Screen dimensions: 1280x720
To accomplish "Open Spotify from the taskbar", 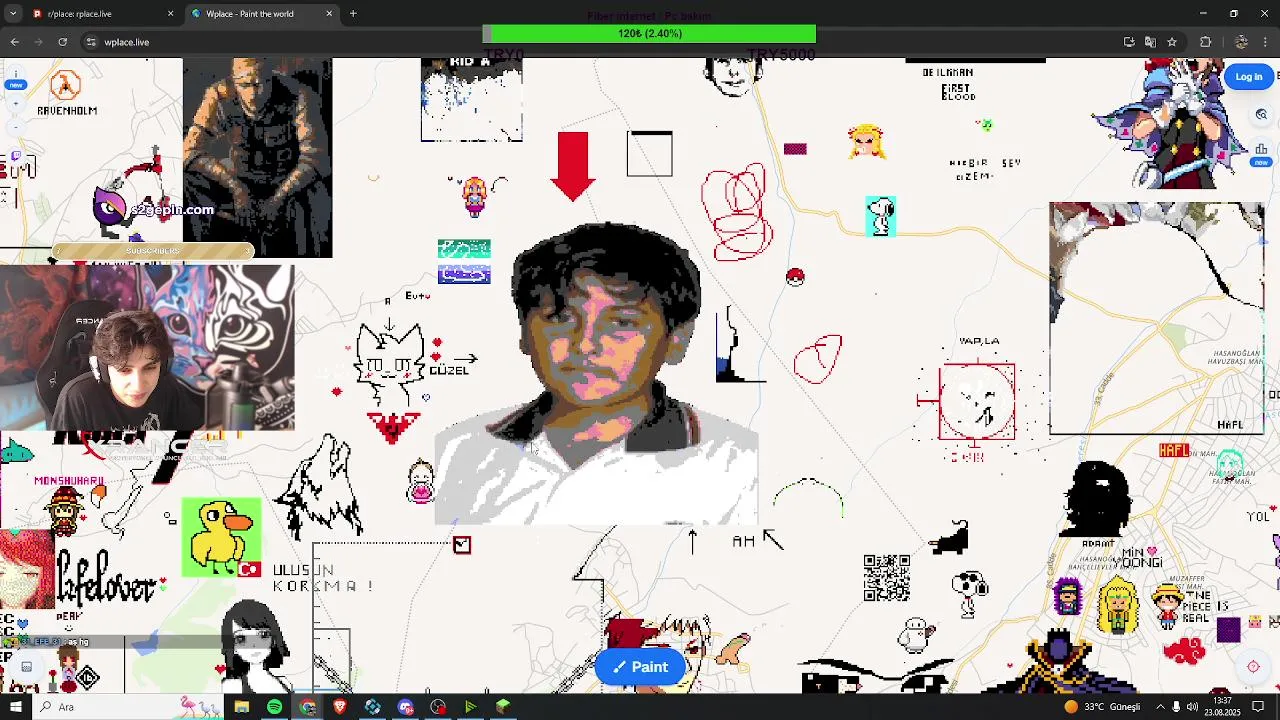I will pyautogui.click(x=275, y=707).
